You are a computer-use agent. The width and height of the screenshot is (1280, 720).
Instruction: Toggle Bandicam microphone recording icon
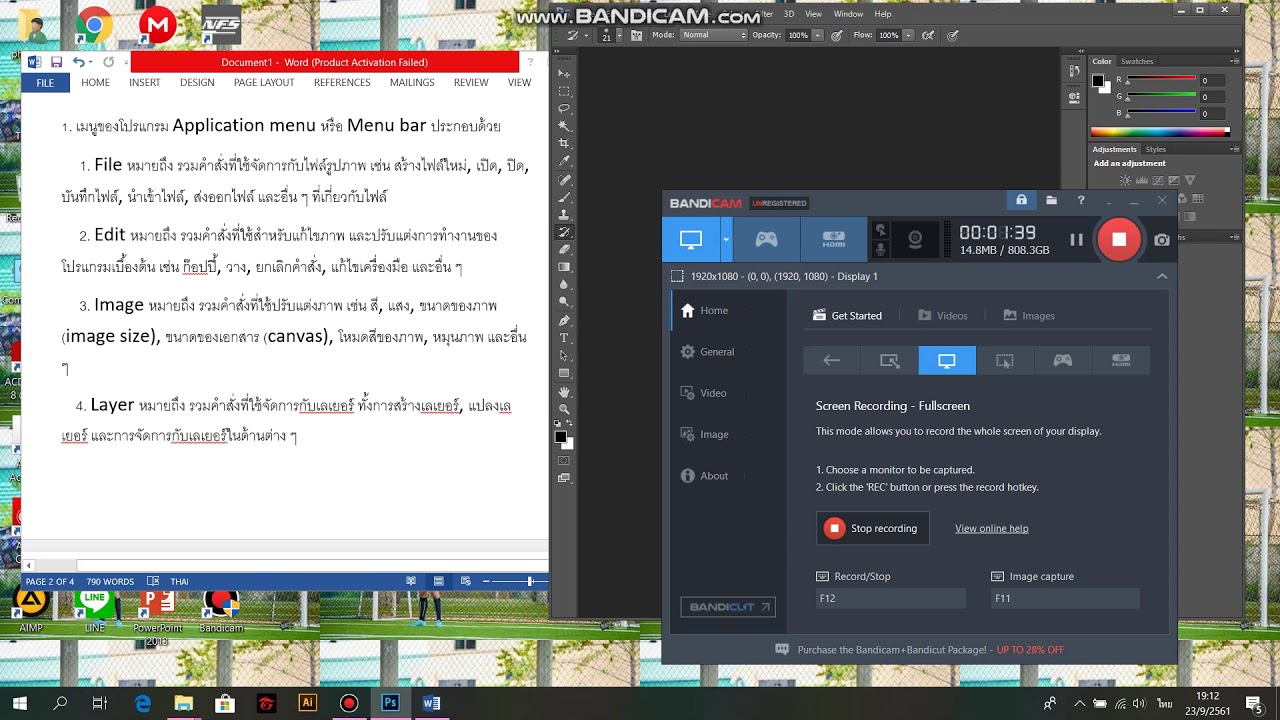pos(881,249)
